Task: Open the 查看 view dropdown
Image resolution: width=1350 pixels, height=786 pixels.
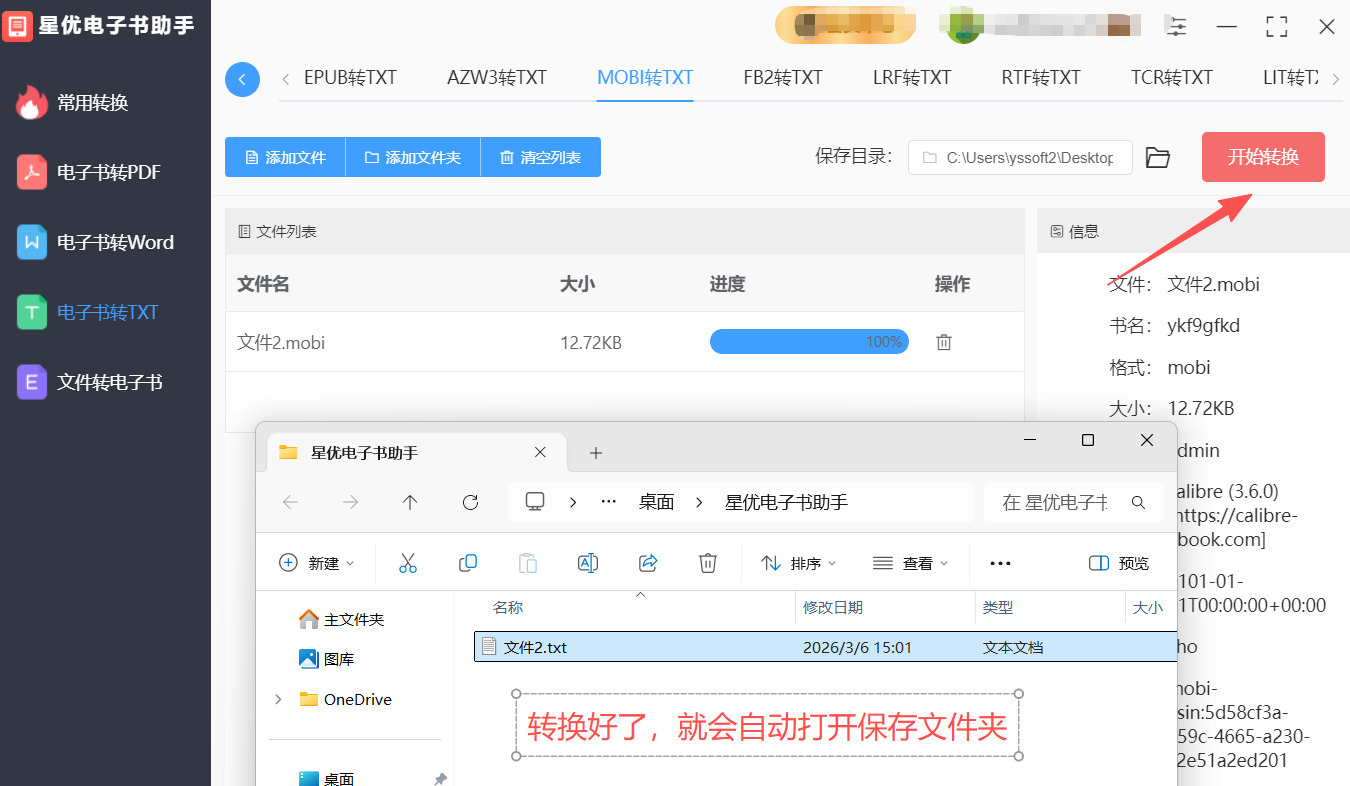Action: click(x=910, y=563)
